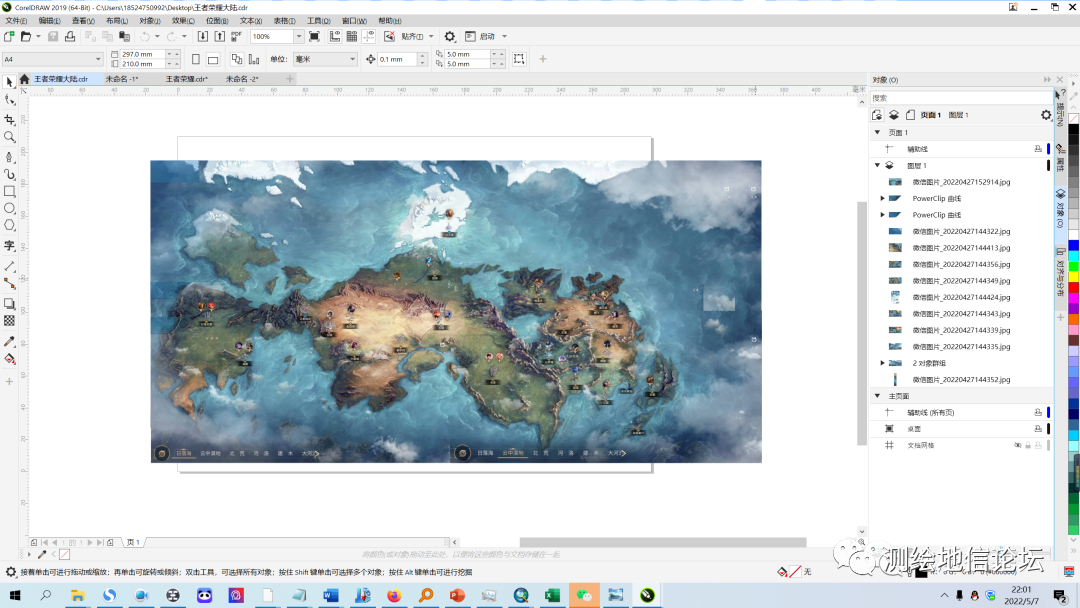Select the Pick tool in toolbox

tap(10, 82)
